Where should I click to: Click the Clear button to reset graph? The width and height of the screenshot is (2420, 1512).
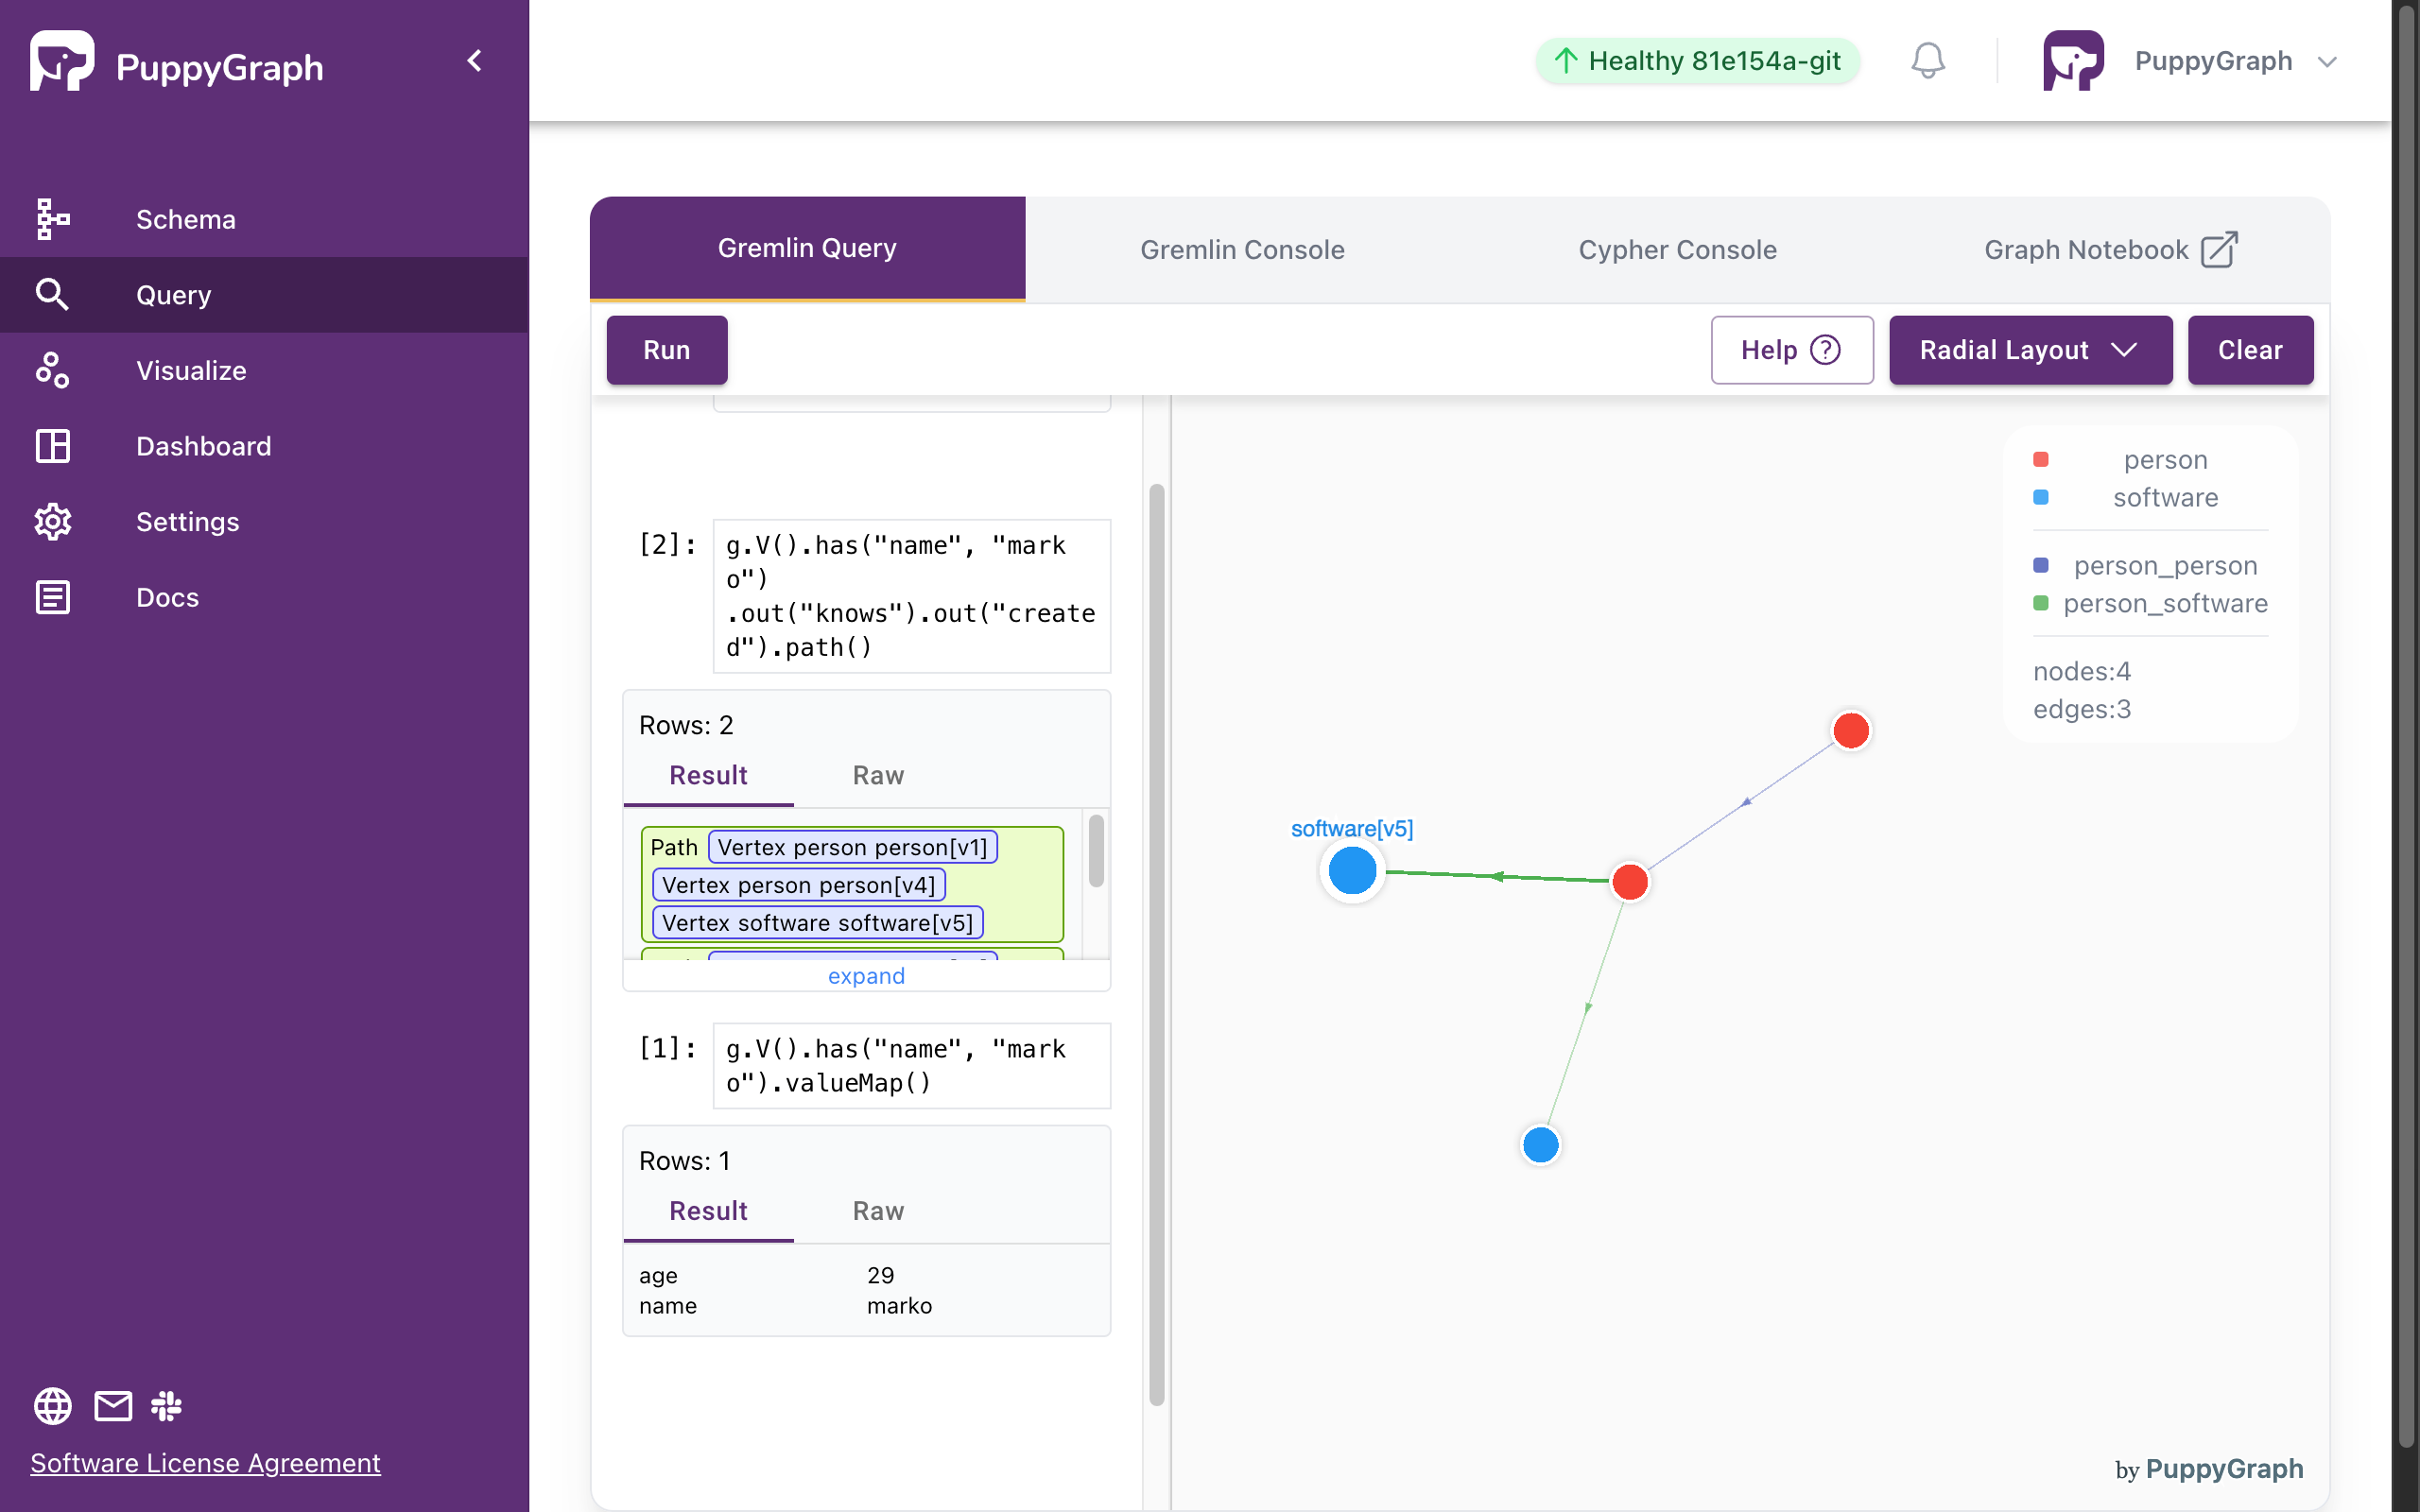point(2251,349)
